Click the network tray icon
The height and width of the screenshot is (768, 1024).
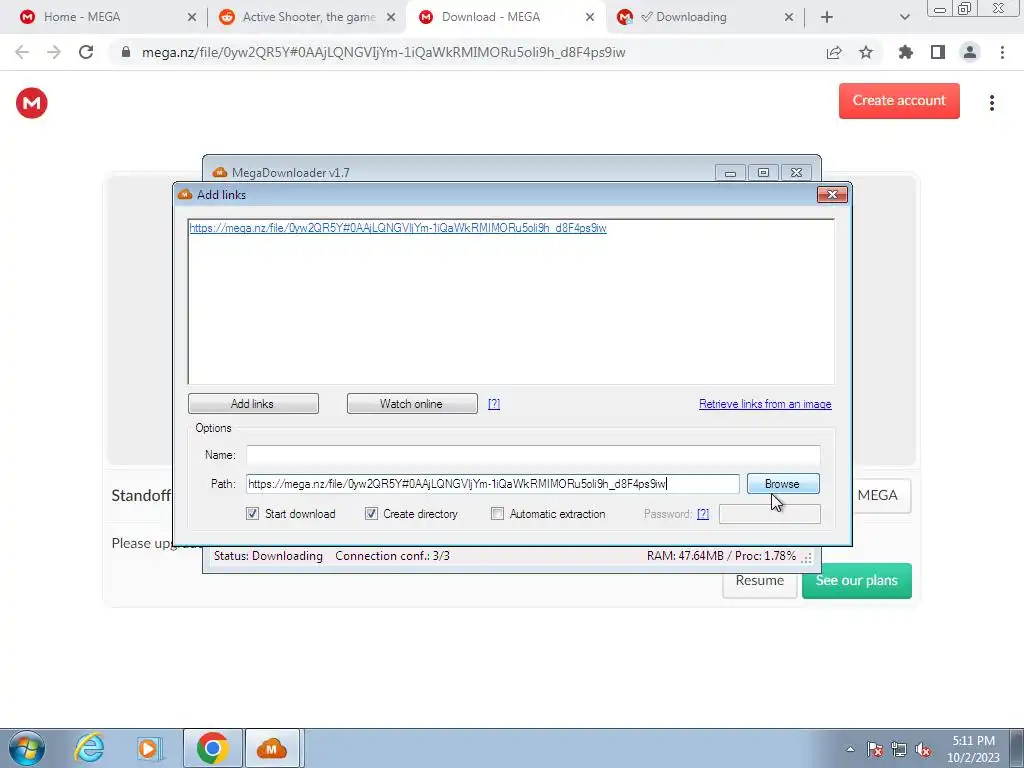tap(899, 749)
